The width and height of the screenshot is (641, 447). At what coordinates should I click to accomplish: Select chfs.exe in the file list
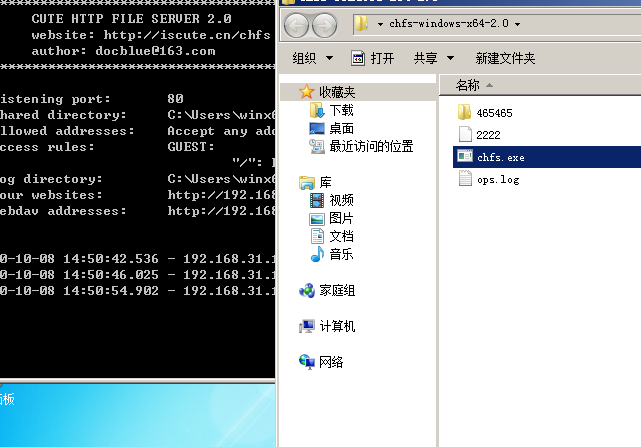pos(547,157)
